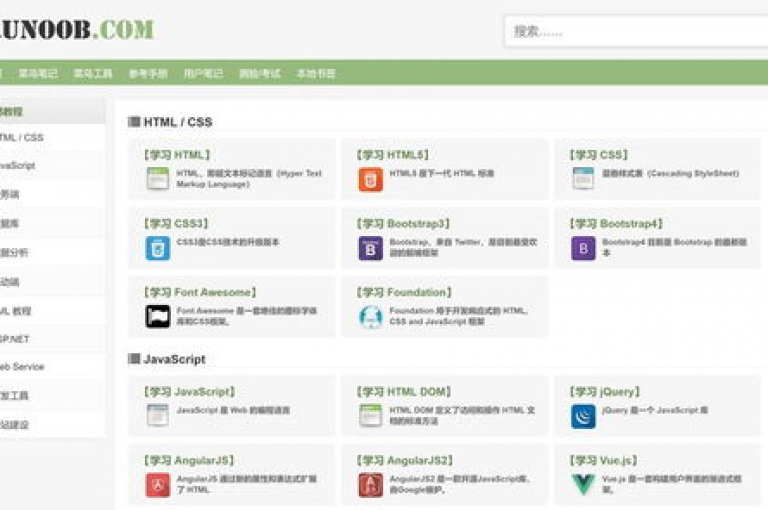Open 本地书签 in the green nav bar
768x510 pixels.
tap(316, 73)
